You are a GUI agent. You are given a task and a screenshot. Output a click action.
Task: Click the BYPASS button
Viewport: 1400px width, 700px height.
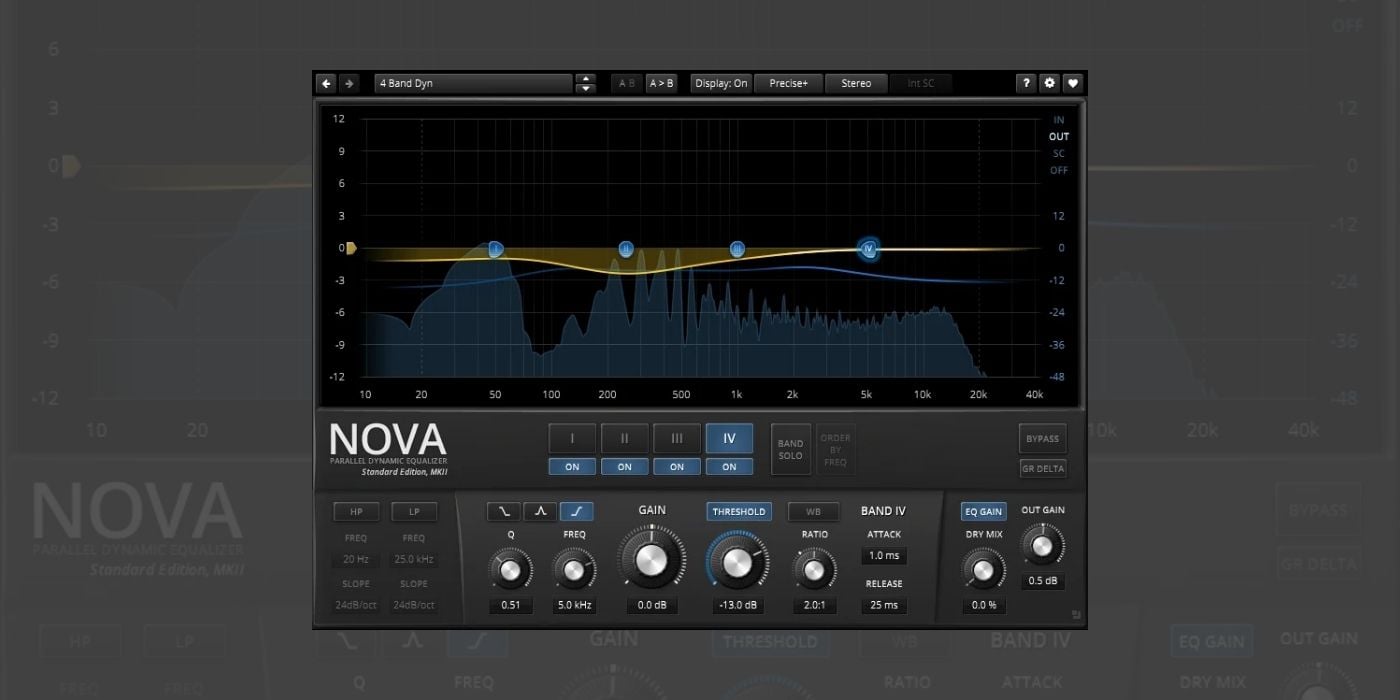[1042, 439]
